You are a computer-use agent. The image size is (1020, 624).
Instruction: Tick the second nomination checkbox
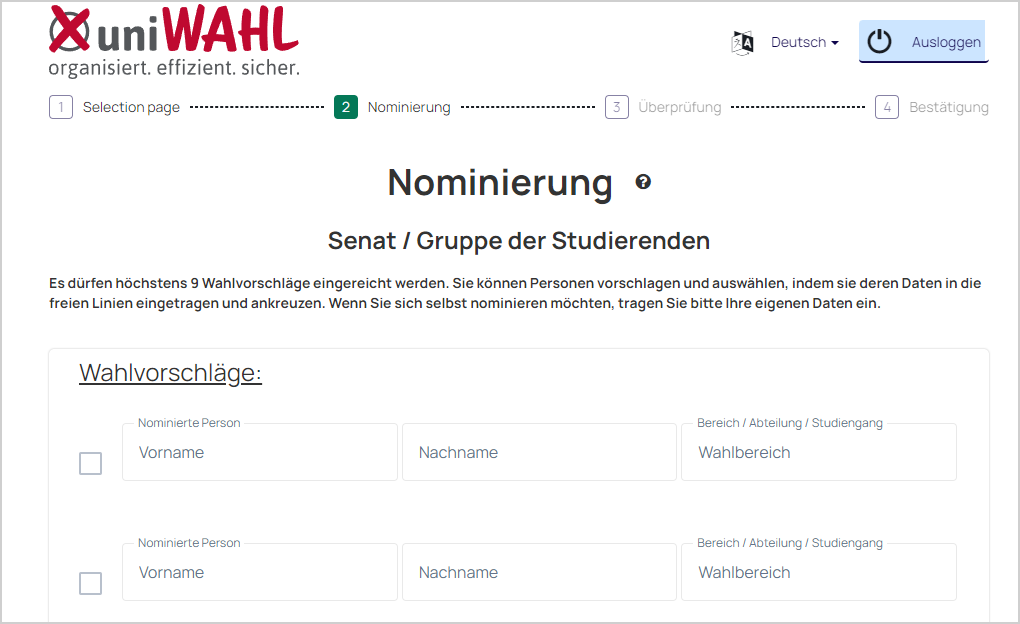[x=90, y=583]
